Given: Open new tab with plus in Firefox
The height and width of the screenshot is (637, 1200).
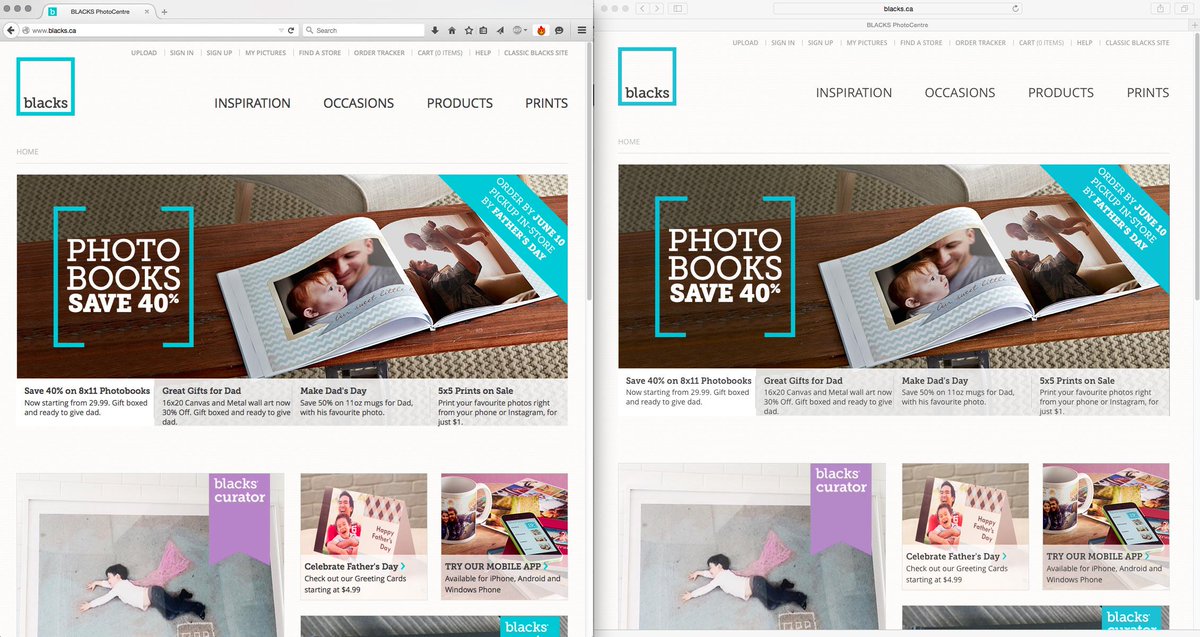Looking at the screenshot, I should pyautogui.click(x=164, y=12).
